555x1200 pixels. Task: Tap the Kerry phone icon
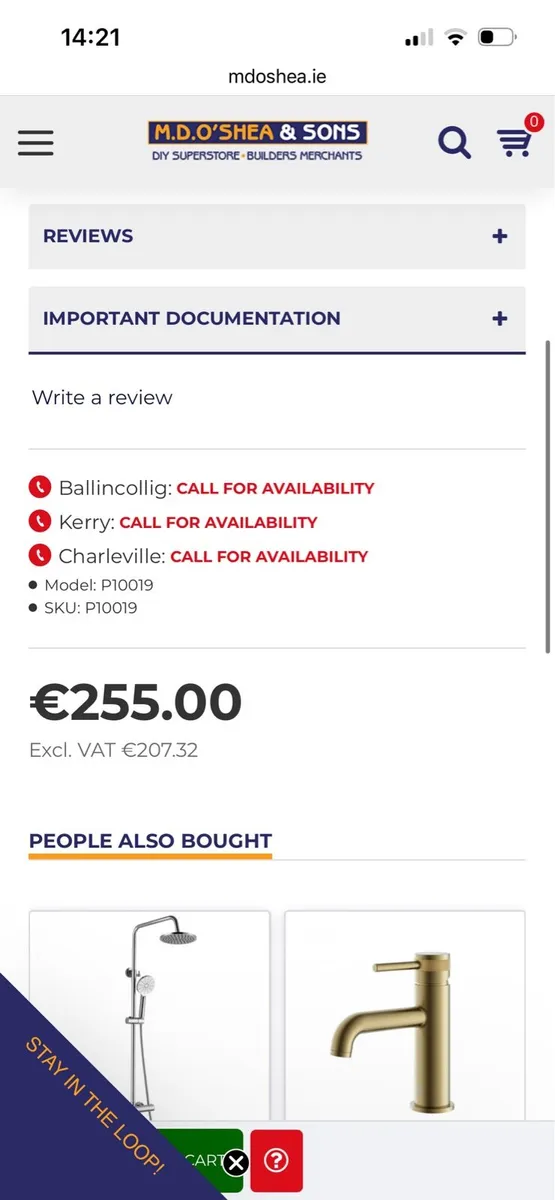coord(39,522)
